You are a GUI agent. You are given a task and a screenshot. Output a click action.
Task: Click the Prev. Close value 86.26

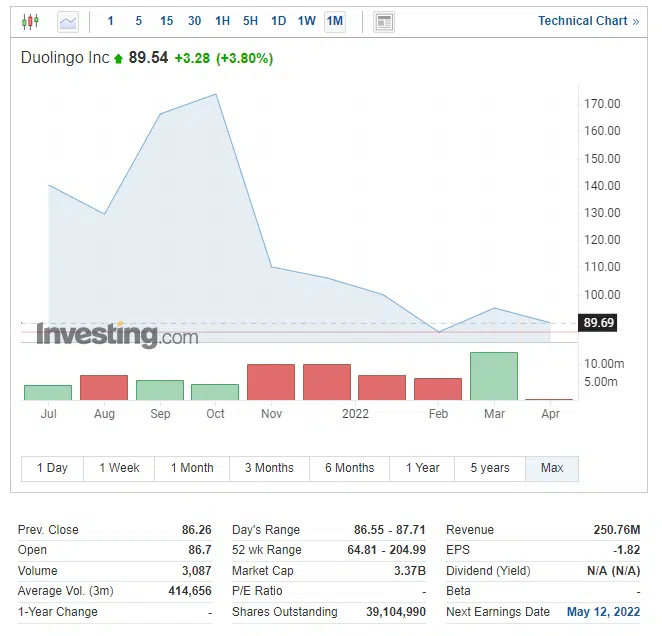point(197,530)
